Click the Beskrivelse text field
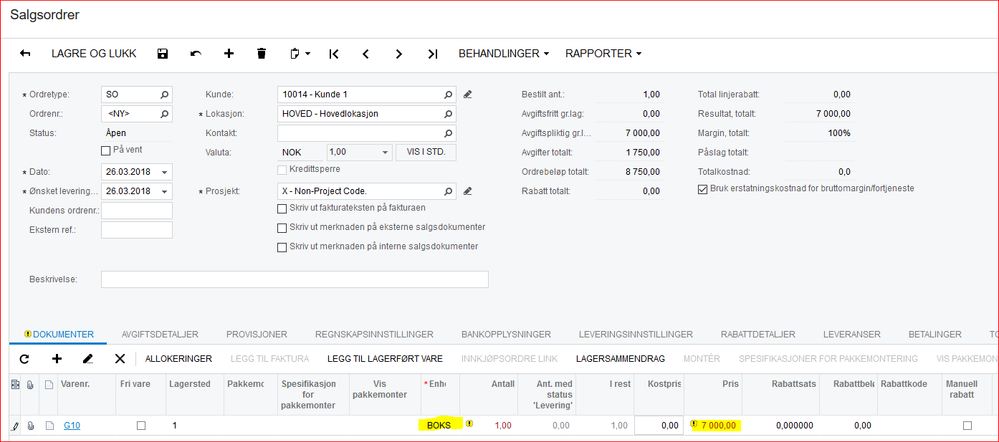Viewport: 999px width, 442px height. point(295,279)
